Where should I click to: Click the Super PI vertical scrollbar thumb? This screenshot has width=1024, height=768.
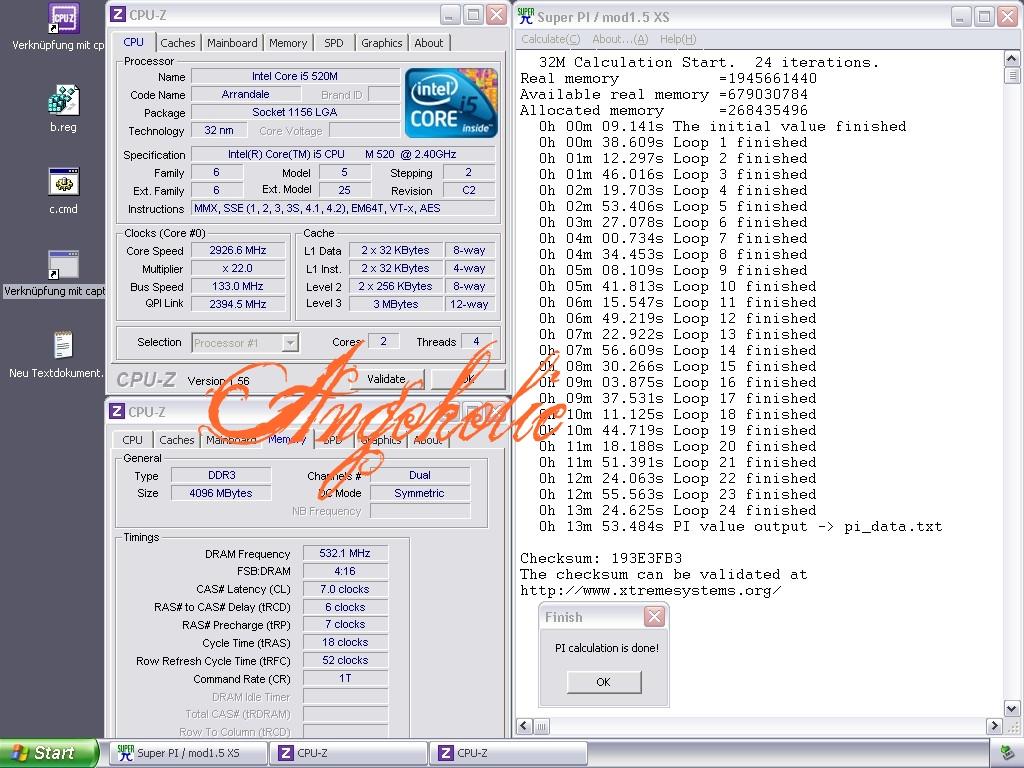click(1011, 75)
